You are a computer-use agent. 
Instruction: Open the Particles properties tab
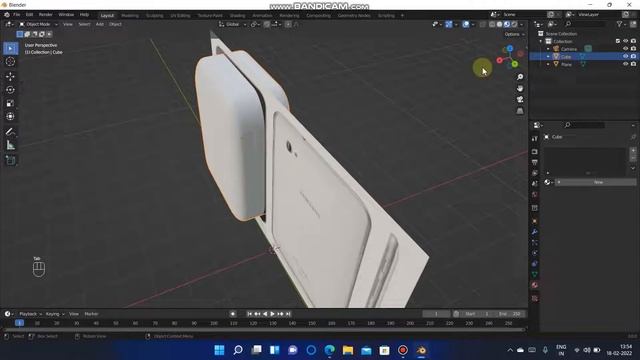click(535, 242)
